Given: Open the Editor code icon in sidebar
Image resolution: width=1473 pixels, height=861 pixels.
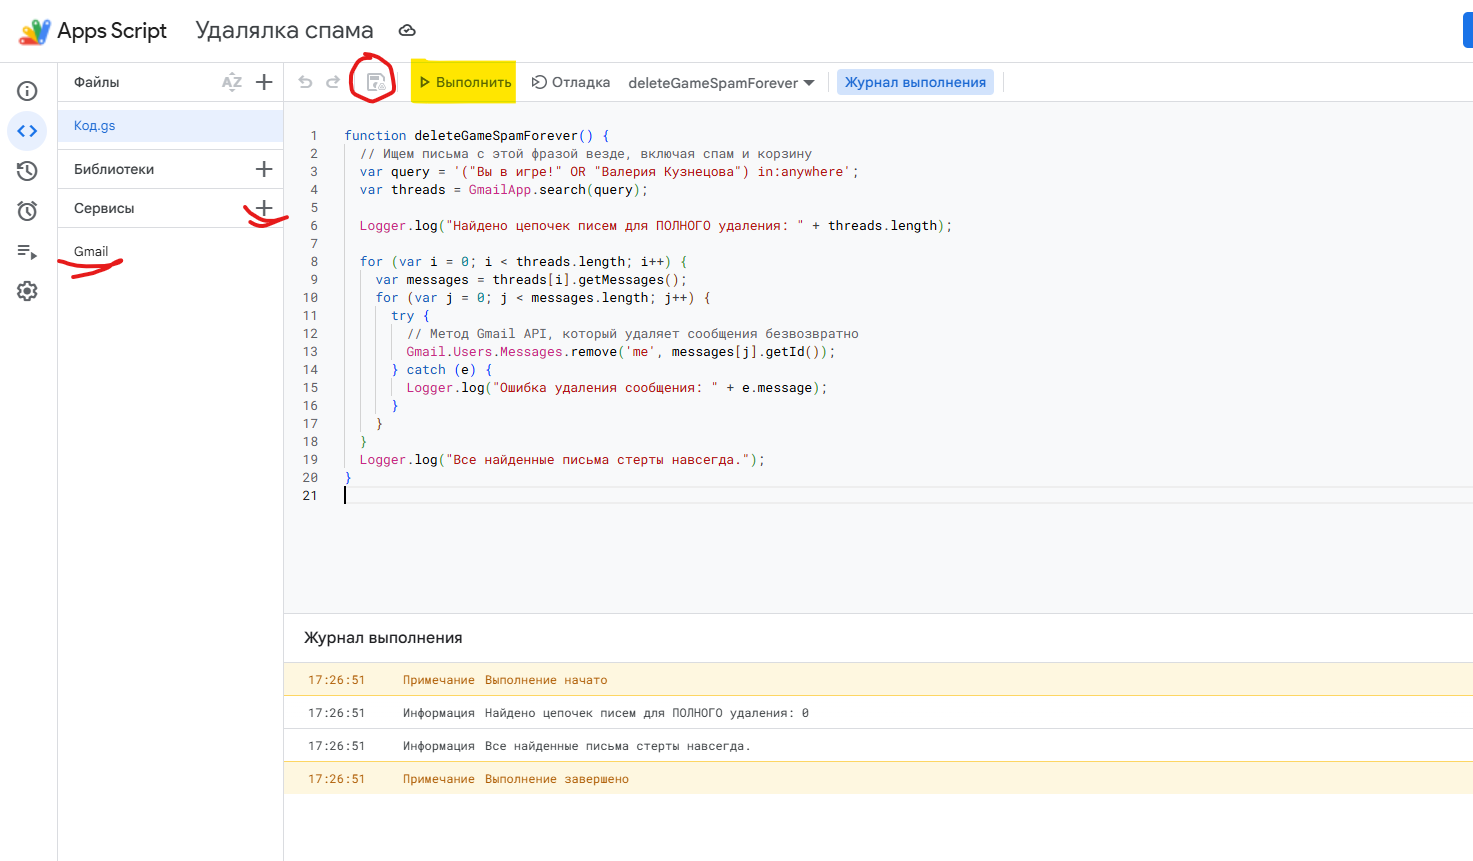Looking at the screenshot, I should (28, 131).
